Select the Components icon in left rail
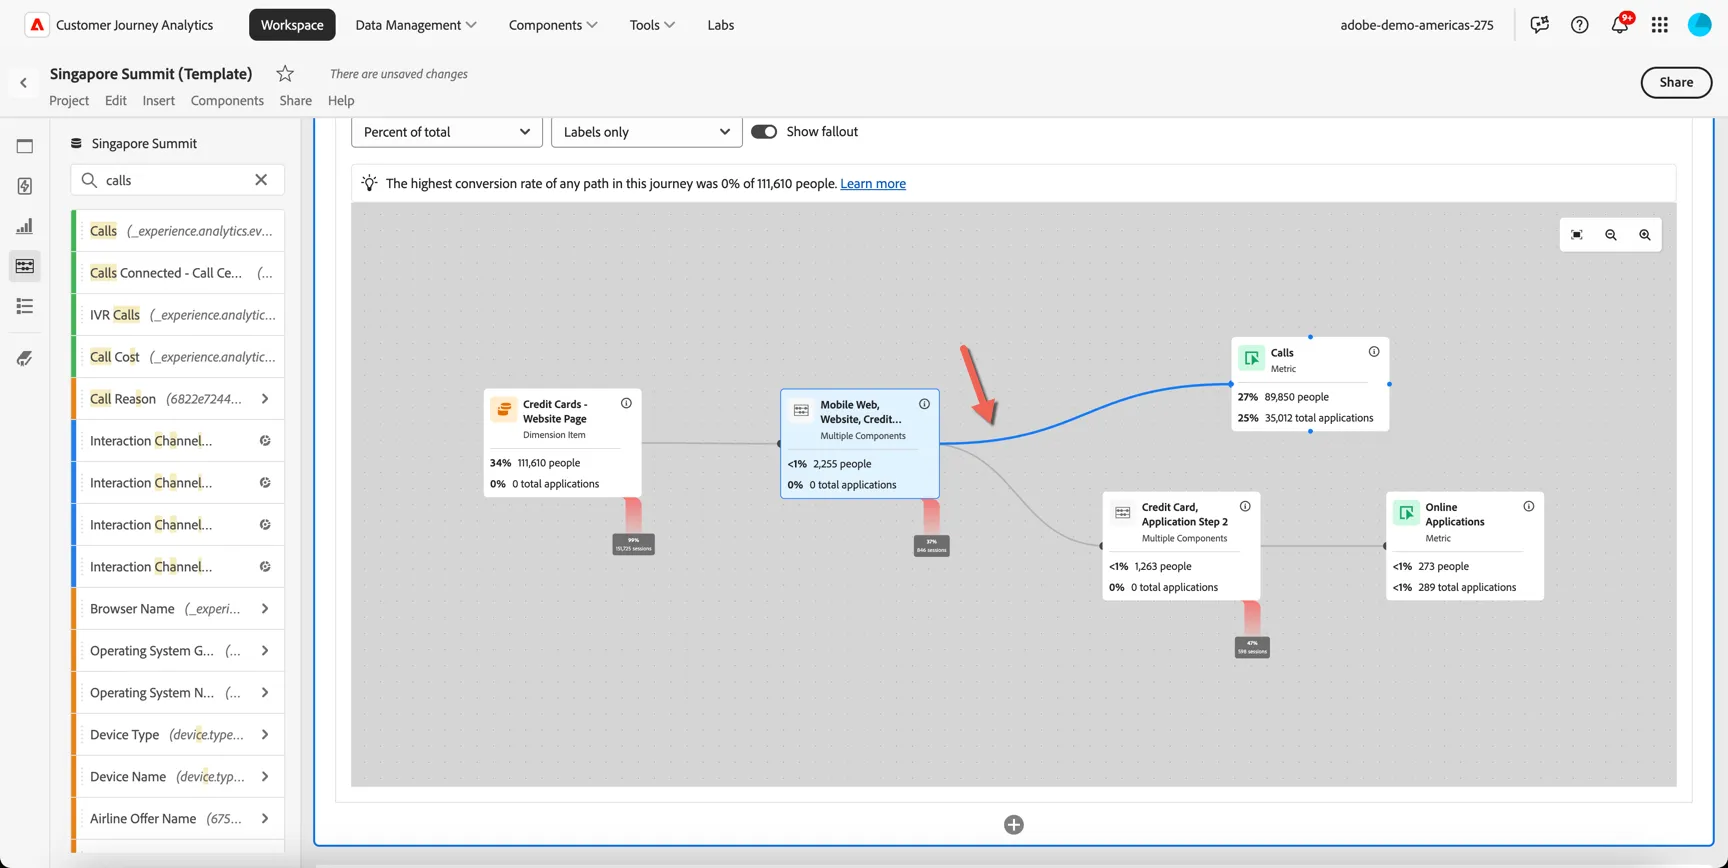Image resolution: width=1728 pixels, height=868 pixels. pos(25,266)
